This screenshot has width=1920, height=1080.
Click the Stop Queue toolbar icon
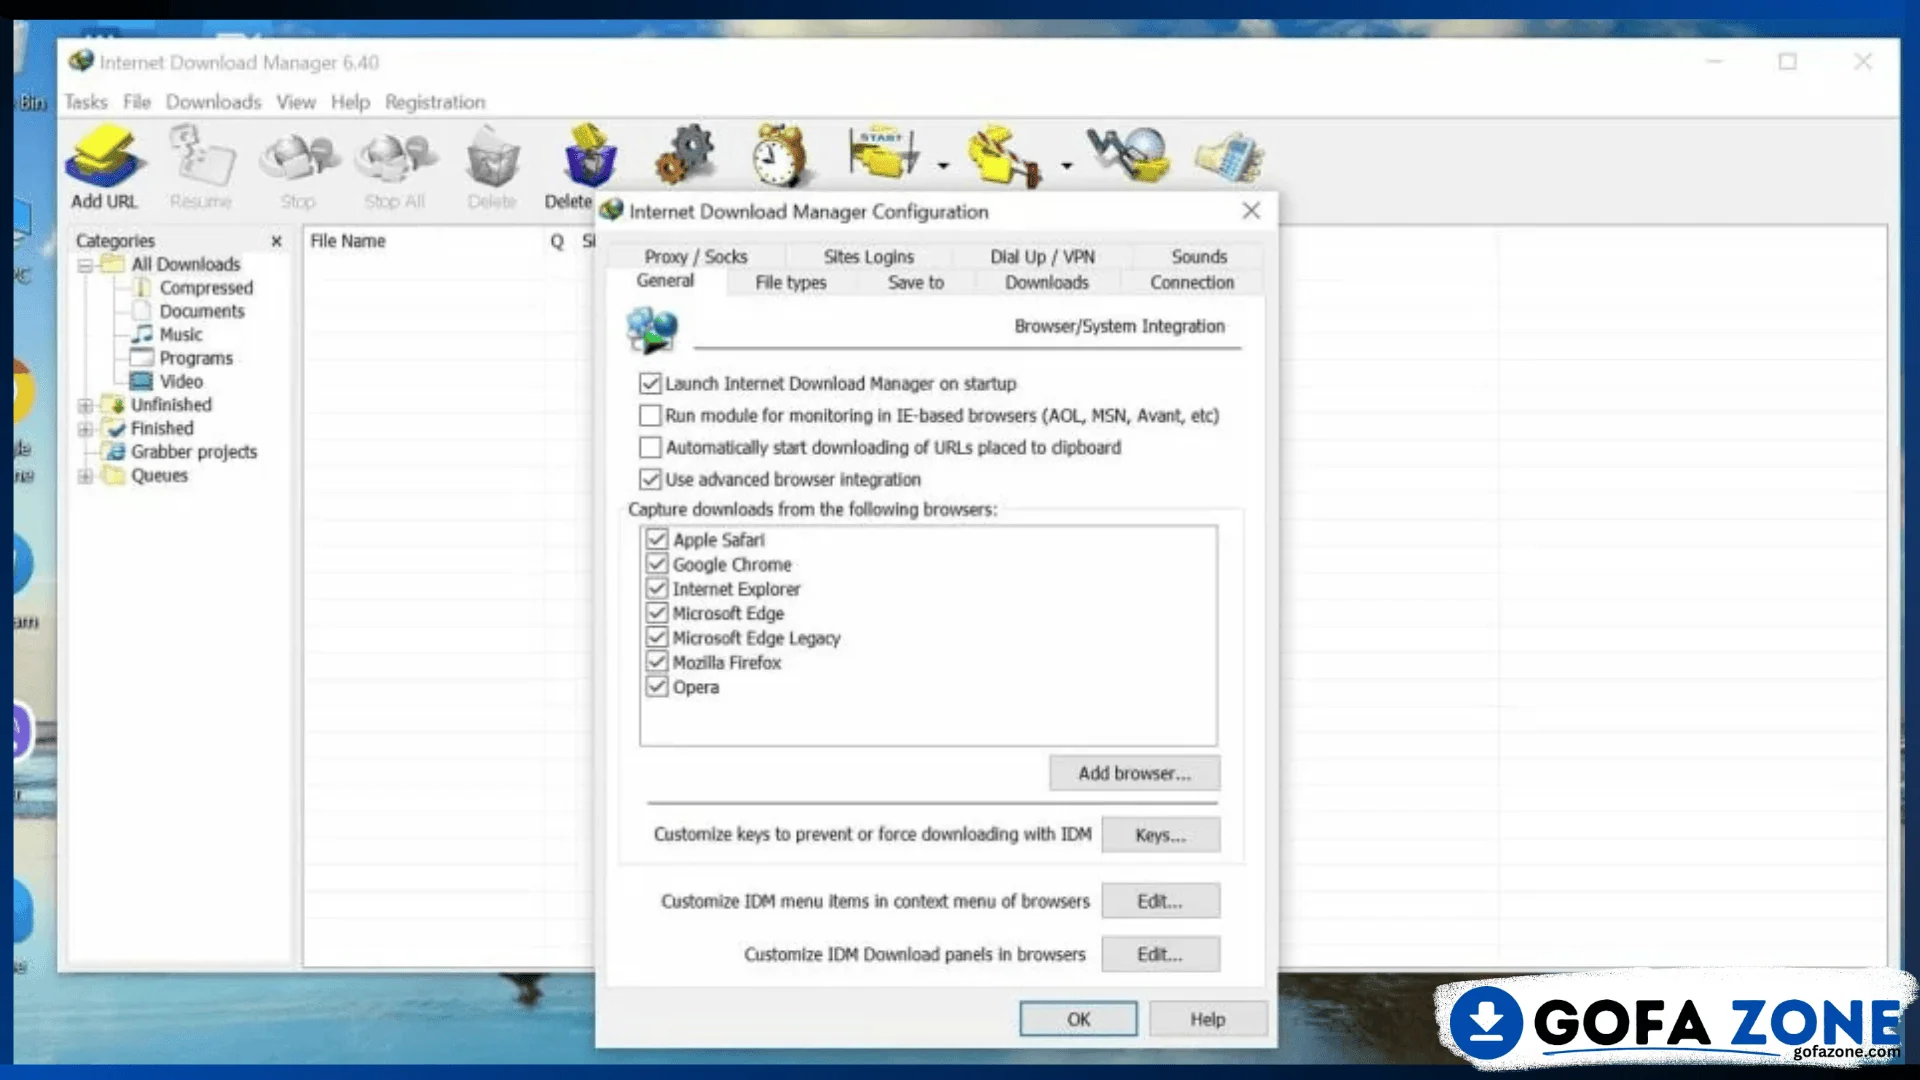click(x=1004, y=155)
